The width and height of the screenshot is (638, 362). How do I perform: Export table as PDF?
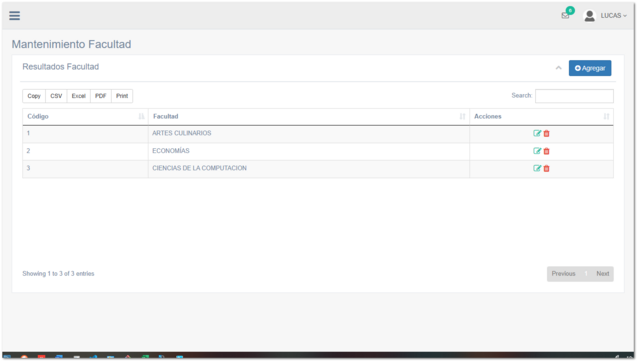pos(101,96)
